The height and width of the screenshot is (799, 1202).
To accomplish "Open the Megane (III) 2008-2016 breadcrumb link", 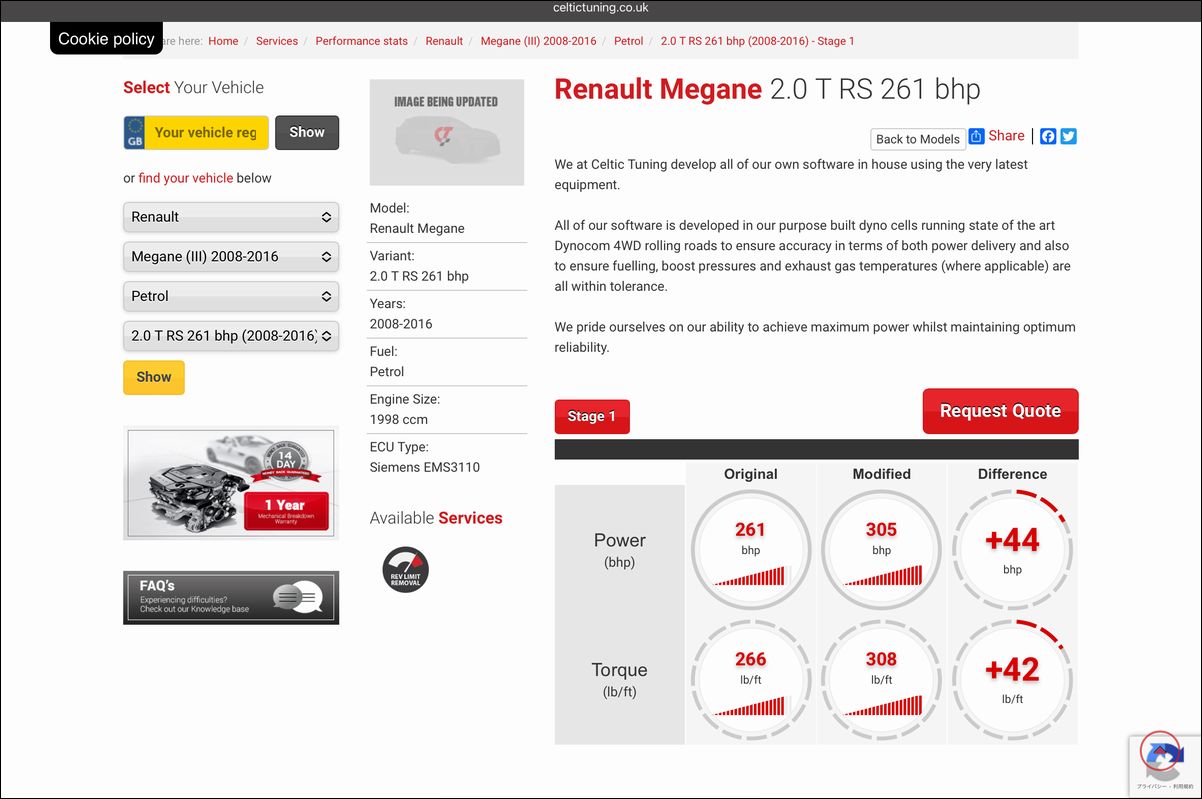I will [538, 41].
